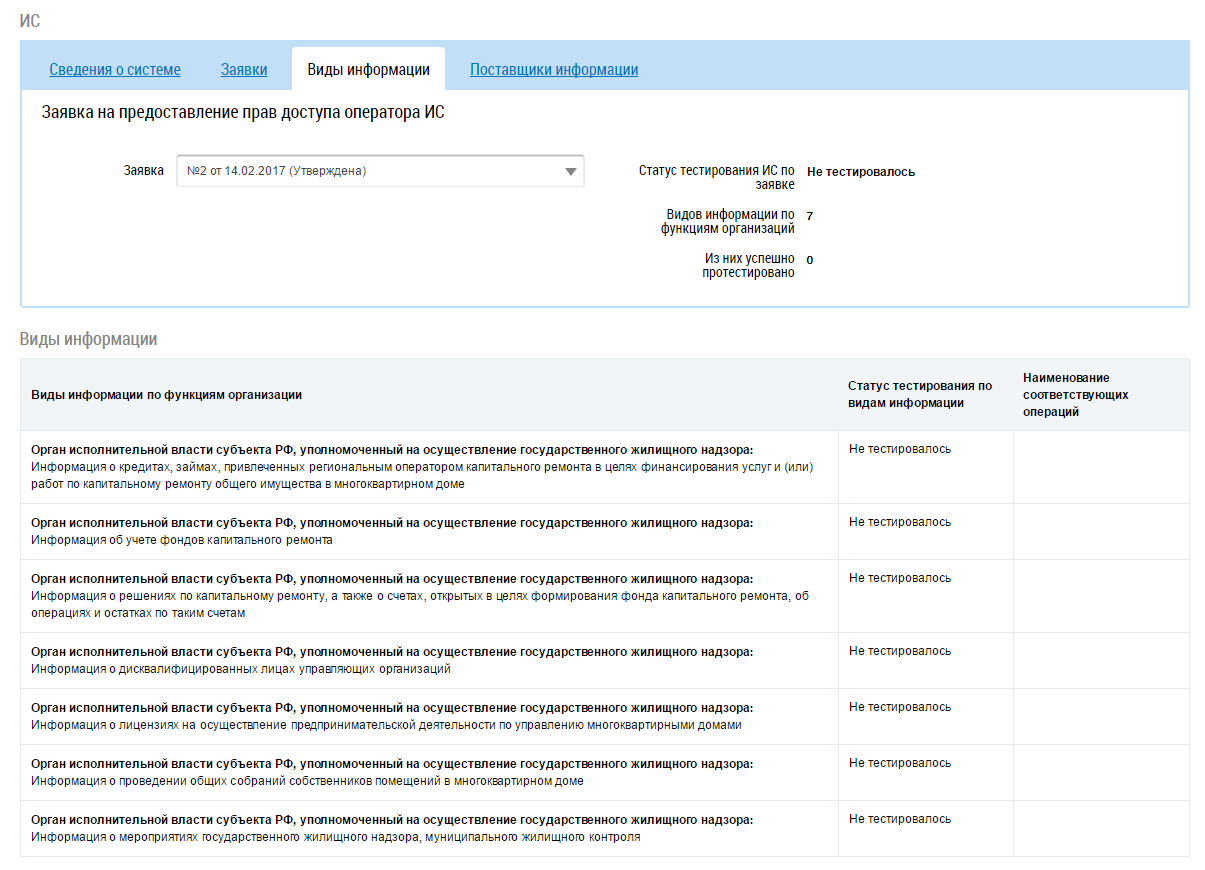1205x870 pixels.
Task: Click operations cell of дисквалифицированных лицах row
Action: point(1100,660)
